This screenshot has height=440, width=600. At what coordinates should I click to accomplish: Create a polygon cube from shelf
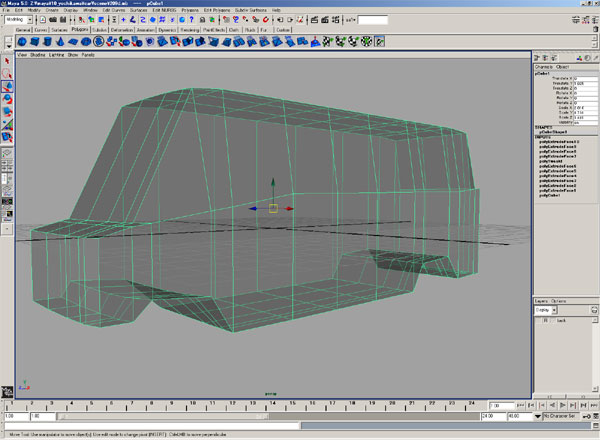tap(35, 41)
